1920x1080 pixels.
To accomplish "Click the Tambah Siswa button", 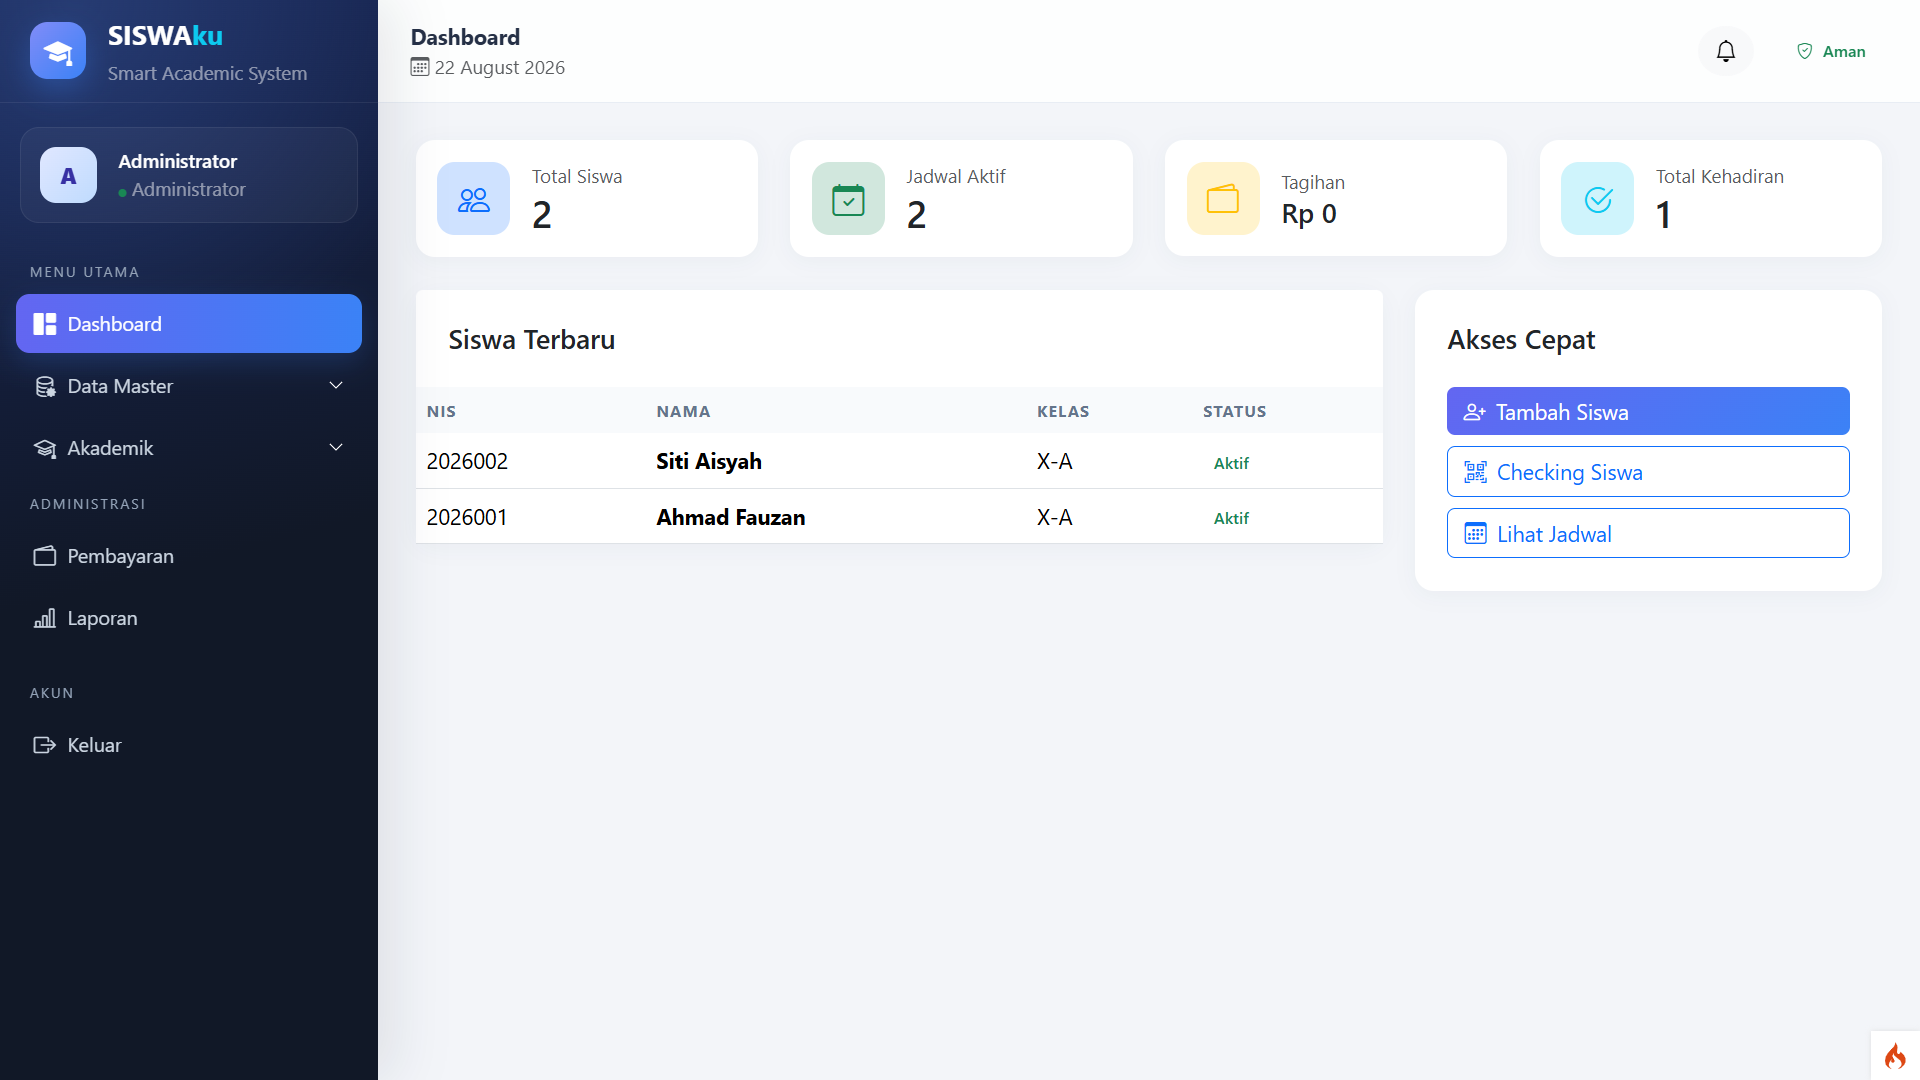I will click(1648, 411).
